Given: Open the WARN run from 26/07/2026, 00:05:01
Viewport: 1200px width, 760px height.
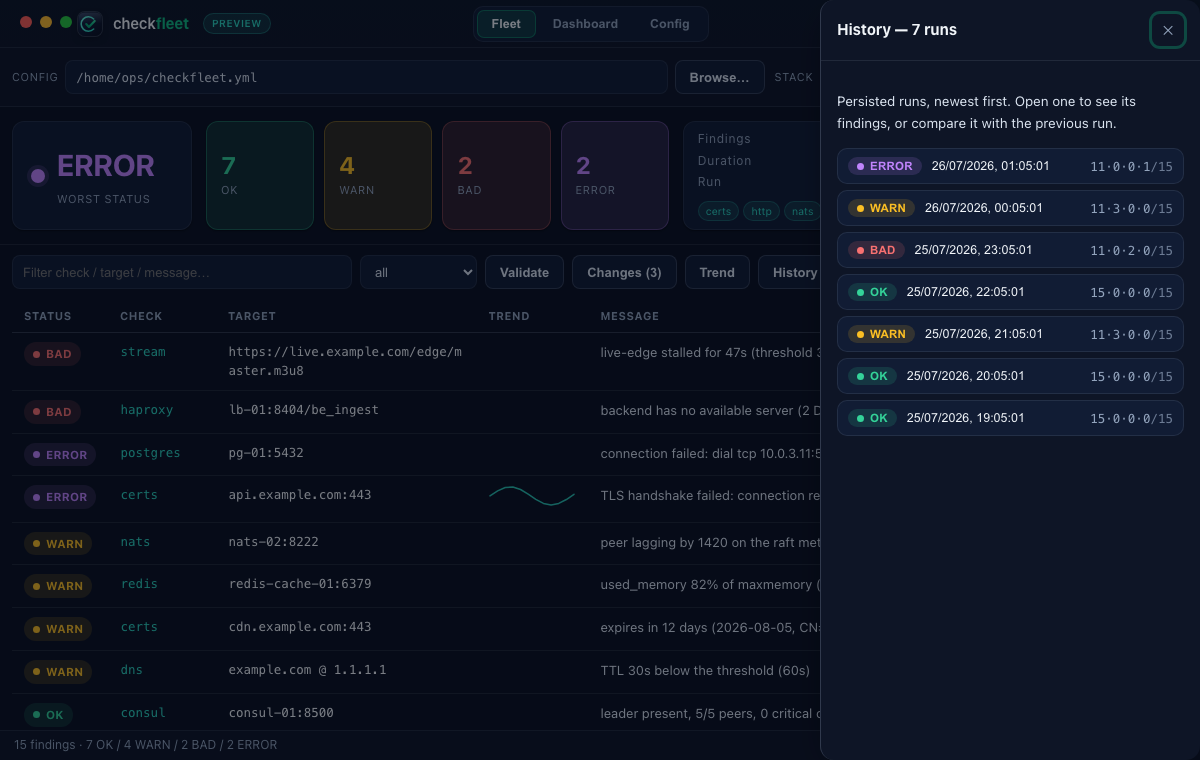Looking at the screenshot, I should 1010,208.
